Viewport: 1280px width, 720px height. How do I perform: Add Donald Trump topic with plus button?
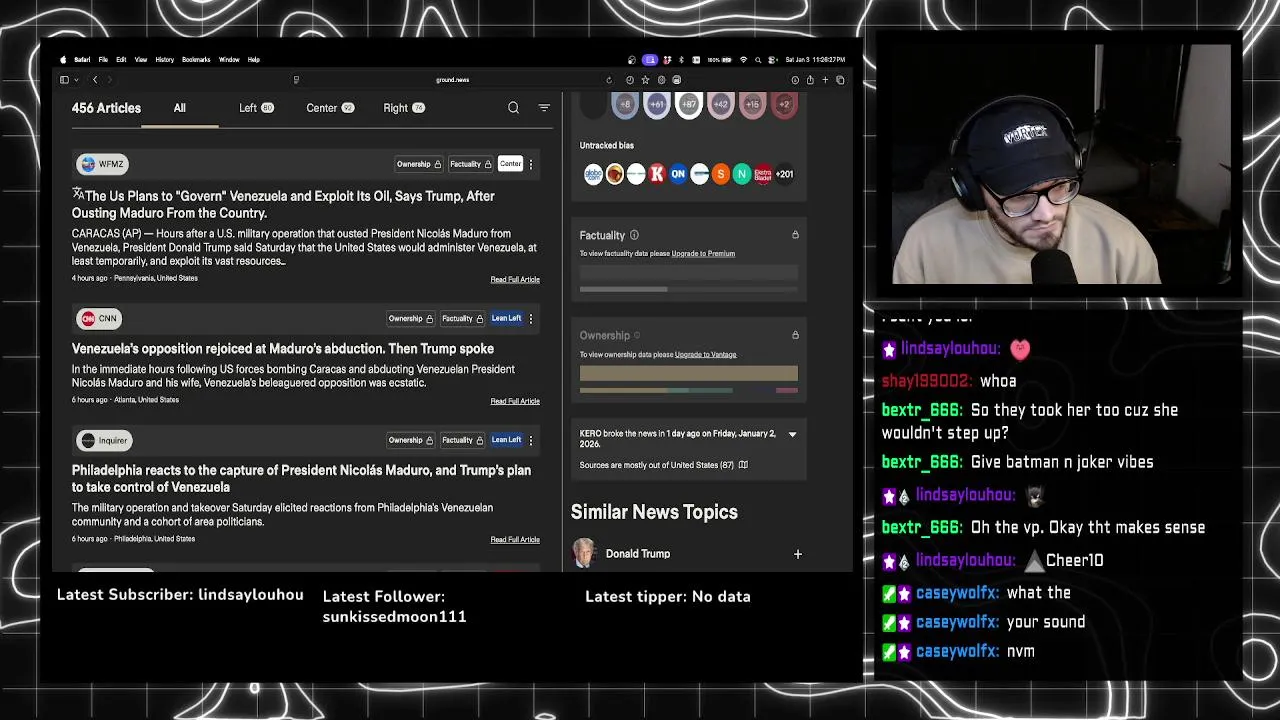(x=798, y=554)
